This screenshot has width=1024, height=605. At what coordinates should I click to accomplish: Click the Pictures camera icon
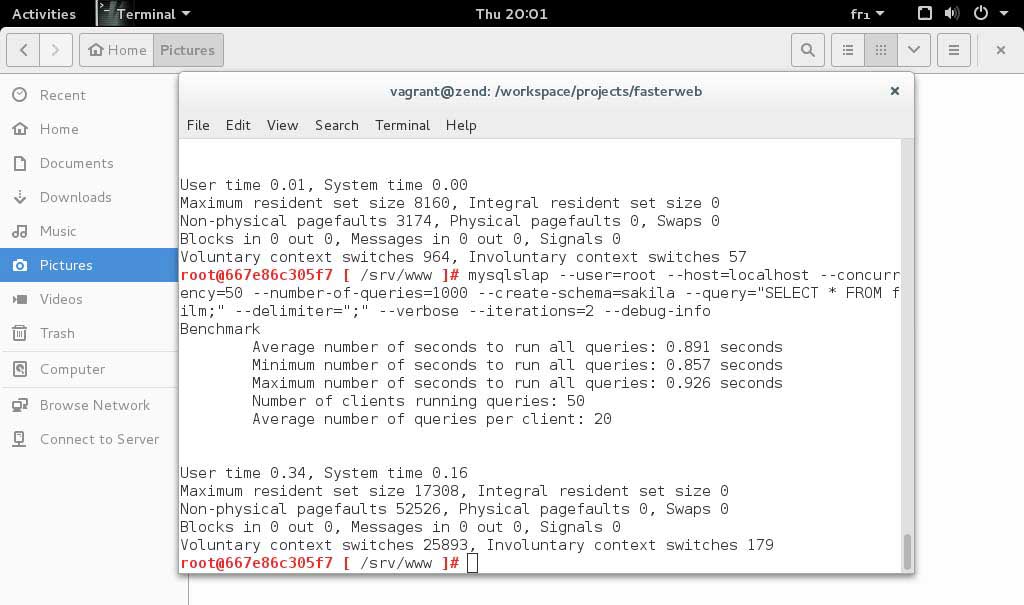20,265
